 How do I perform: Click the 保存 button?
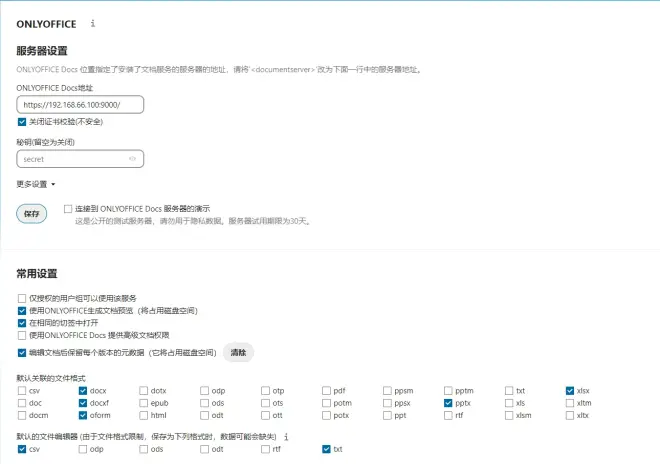(32, 213)
